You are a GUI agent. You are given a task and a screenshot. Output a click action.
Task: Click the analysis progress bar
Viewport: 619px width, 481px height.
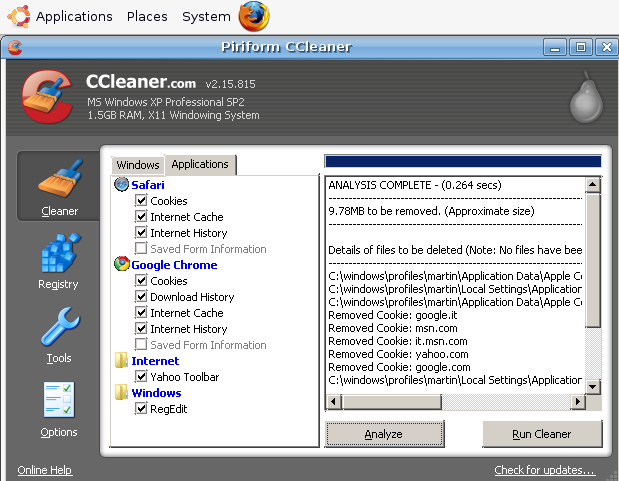pyautogui.click(x=463, y=162)
